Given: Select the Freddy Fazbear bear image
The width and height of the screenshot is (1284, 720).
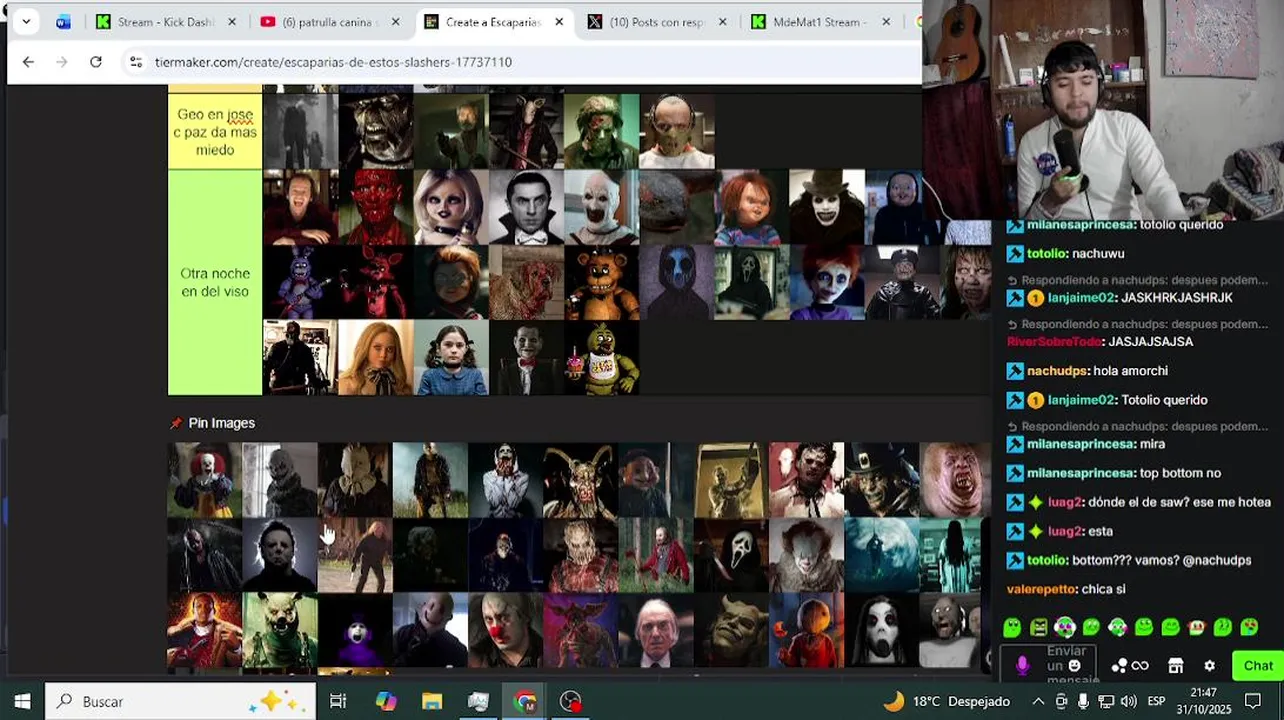Looking at the screenshot, I should [602, 282].
